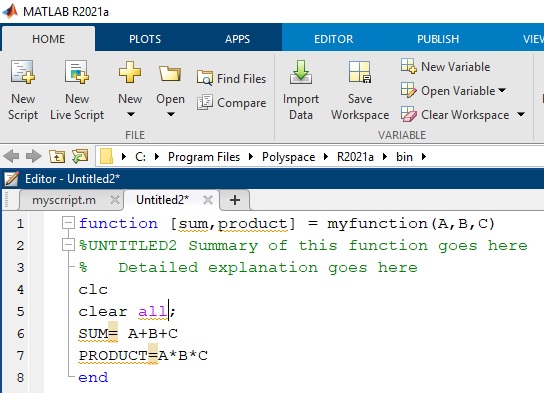Image resolution: width=544 pixels, height=393 pixels.
Task: Click the underlined 'SUM' variable
Action: (93, 334)
